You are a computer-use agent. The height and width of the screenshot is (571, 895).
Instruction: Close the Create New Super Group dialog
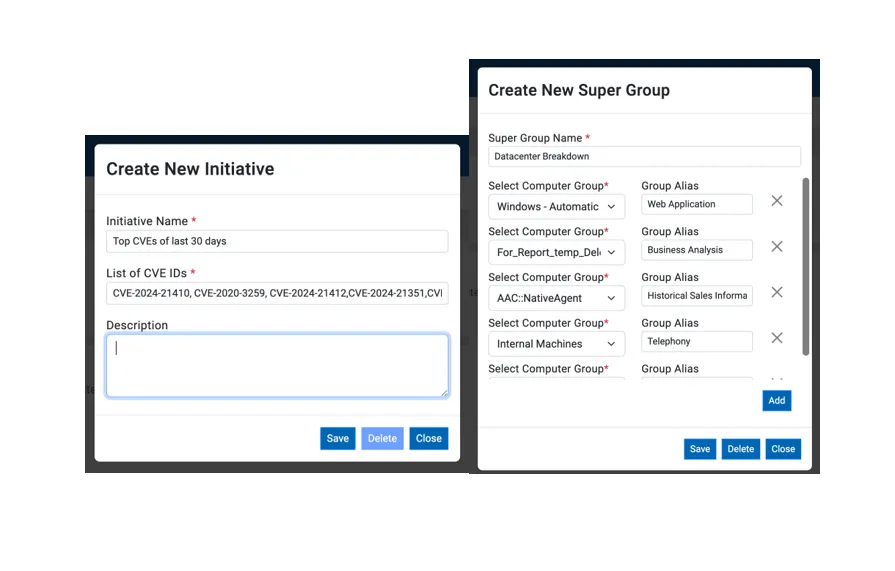[x=783, y=449]
